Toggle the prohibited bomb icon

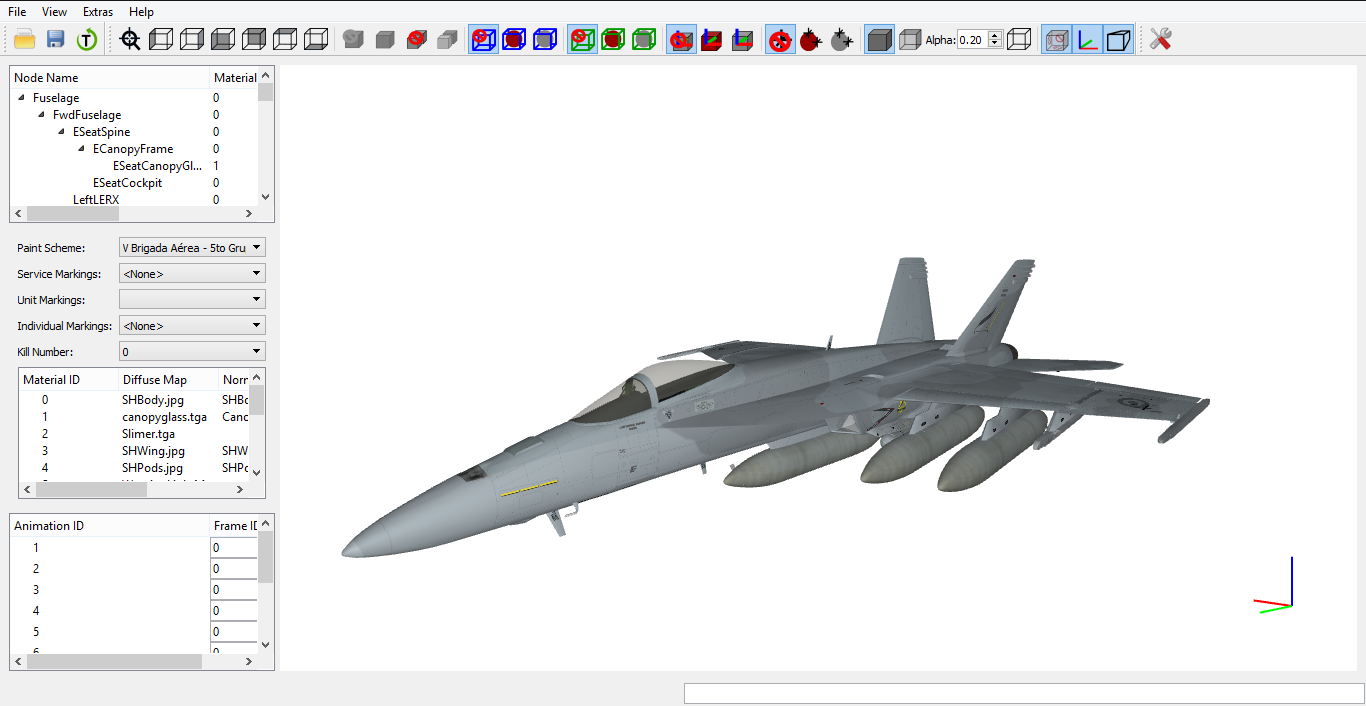tap(780, 40)
